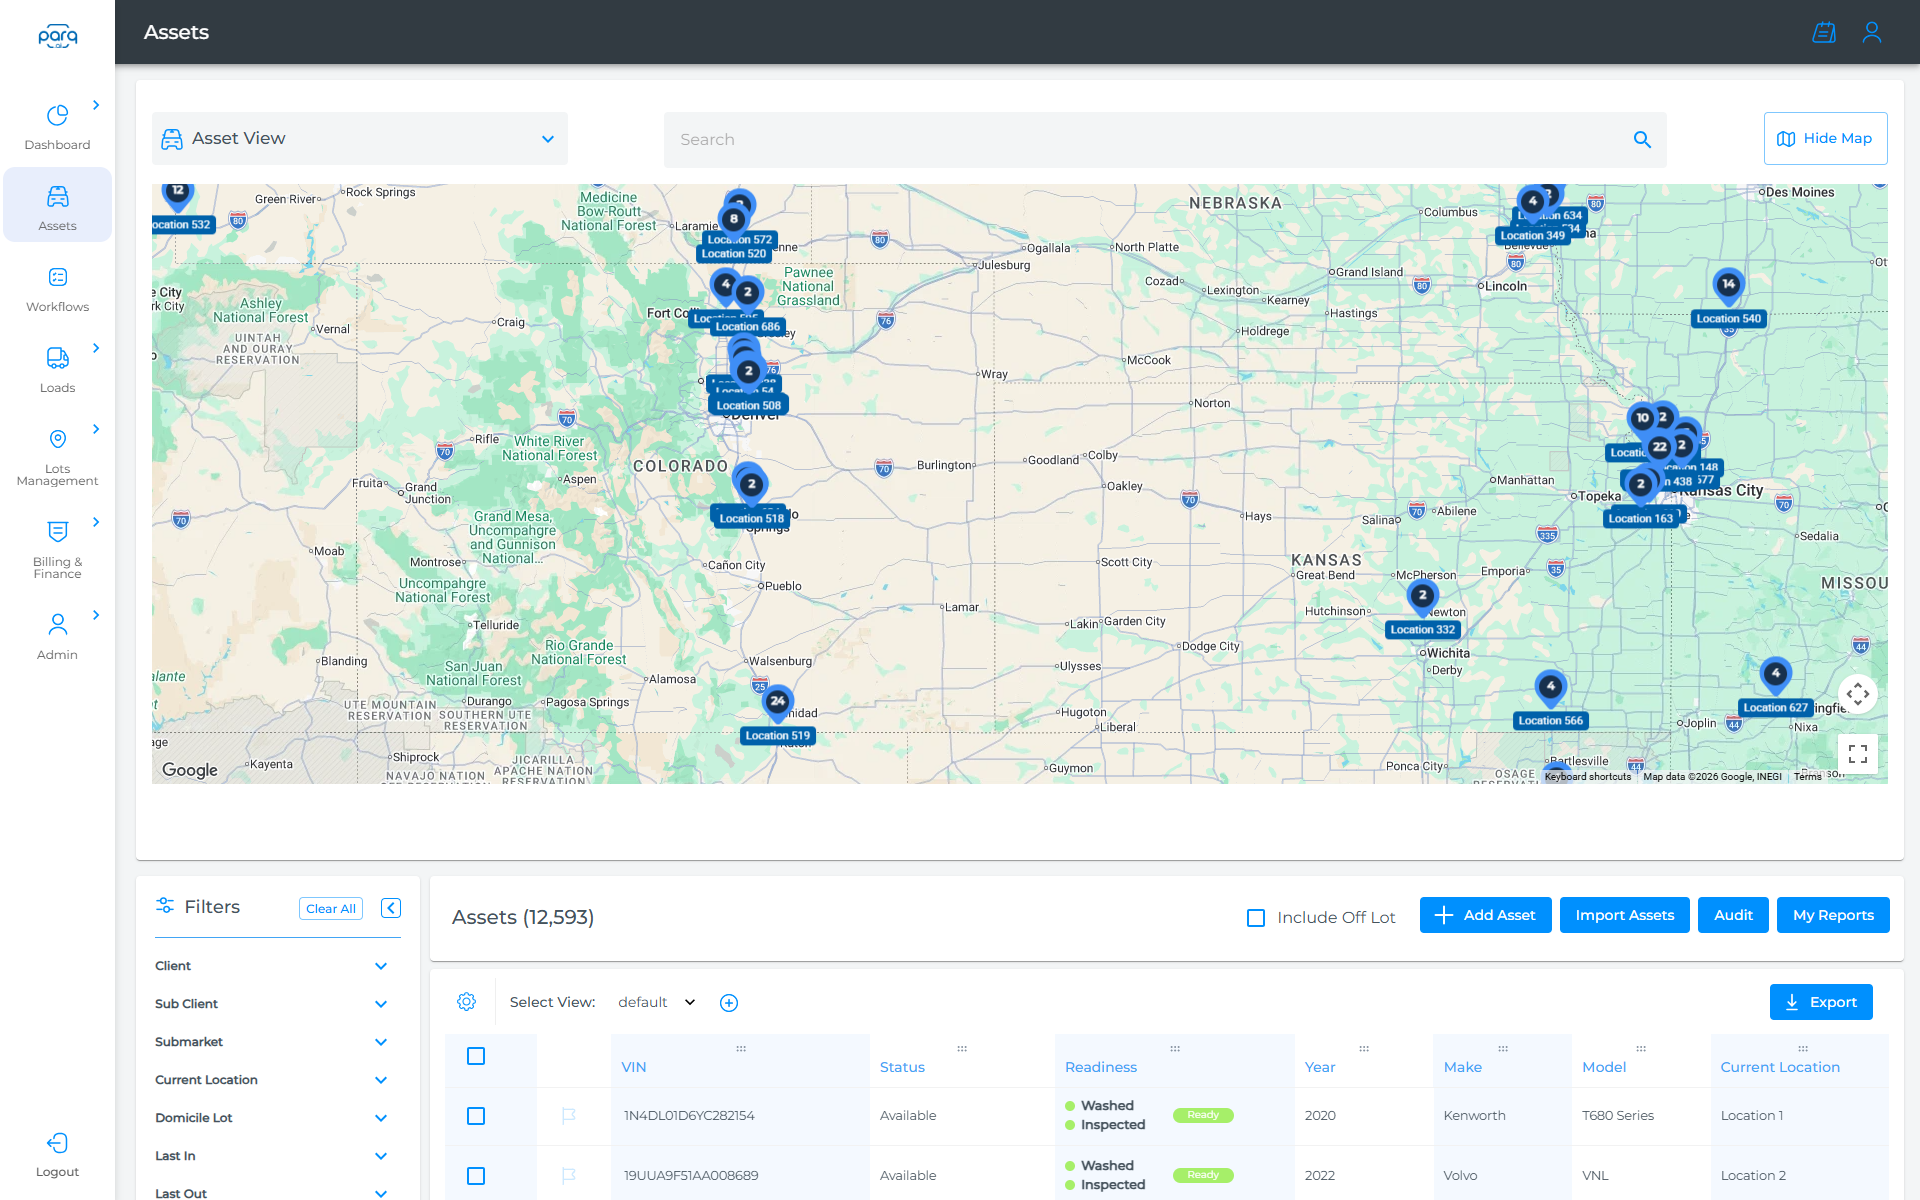Click the Import Assets button
The image size is (1920, 1200).
coord(1624,915)
